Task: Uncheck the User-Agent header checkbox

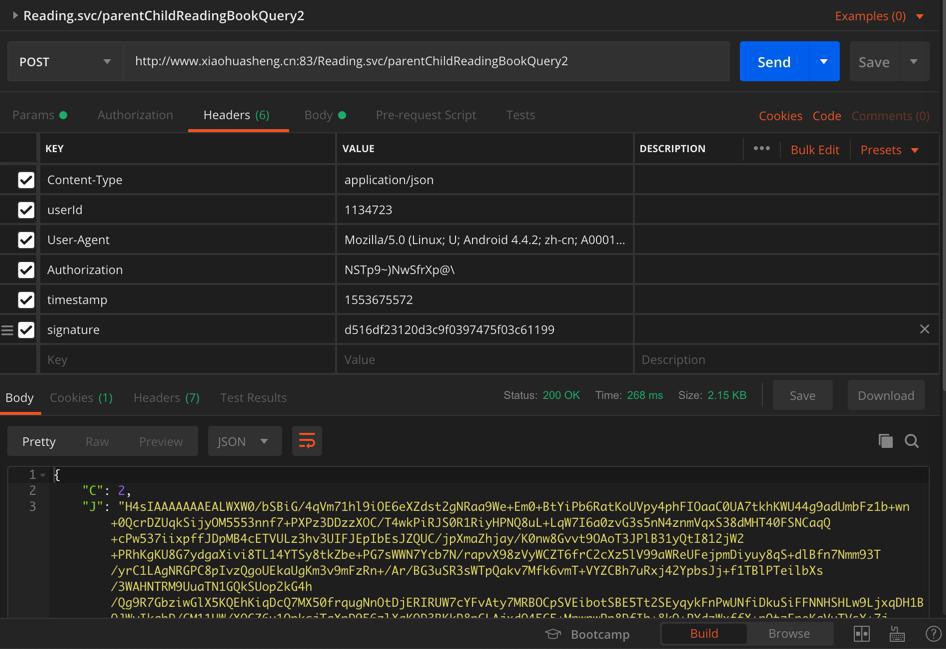Action: coord(26,240)
